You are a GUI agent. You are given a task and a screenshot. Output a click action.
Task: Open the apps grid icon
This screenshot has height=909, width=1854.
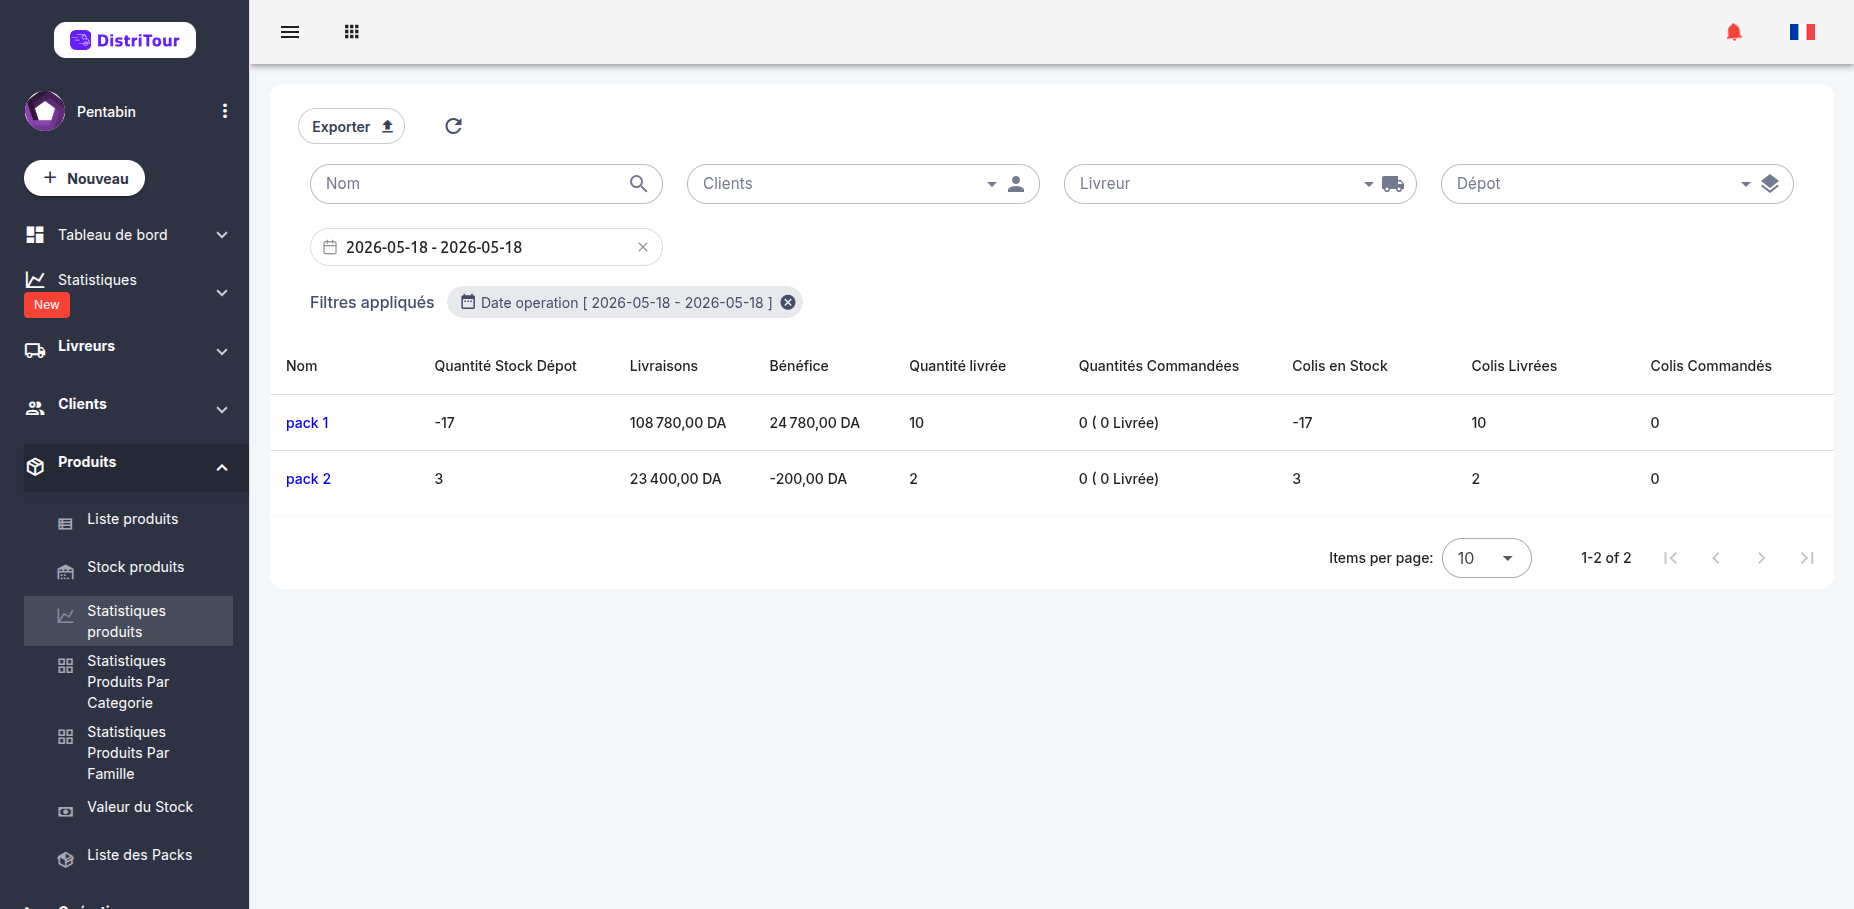click(352, 32)
